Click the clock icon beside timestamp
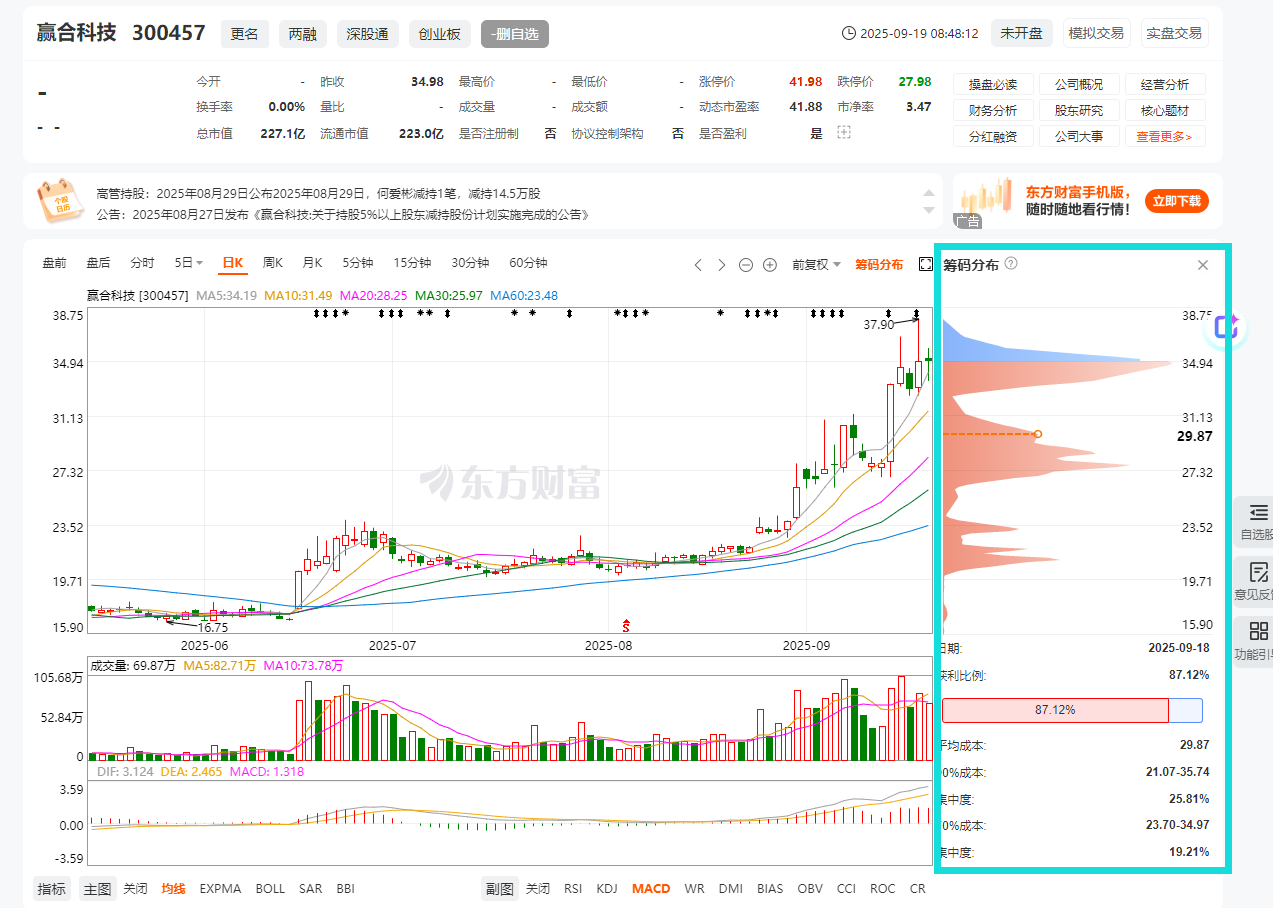 [850, 33]
